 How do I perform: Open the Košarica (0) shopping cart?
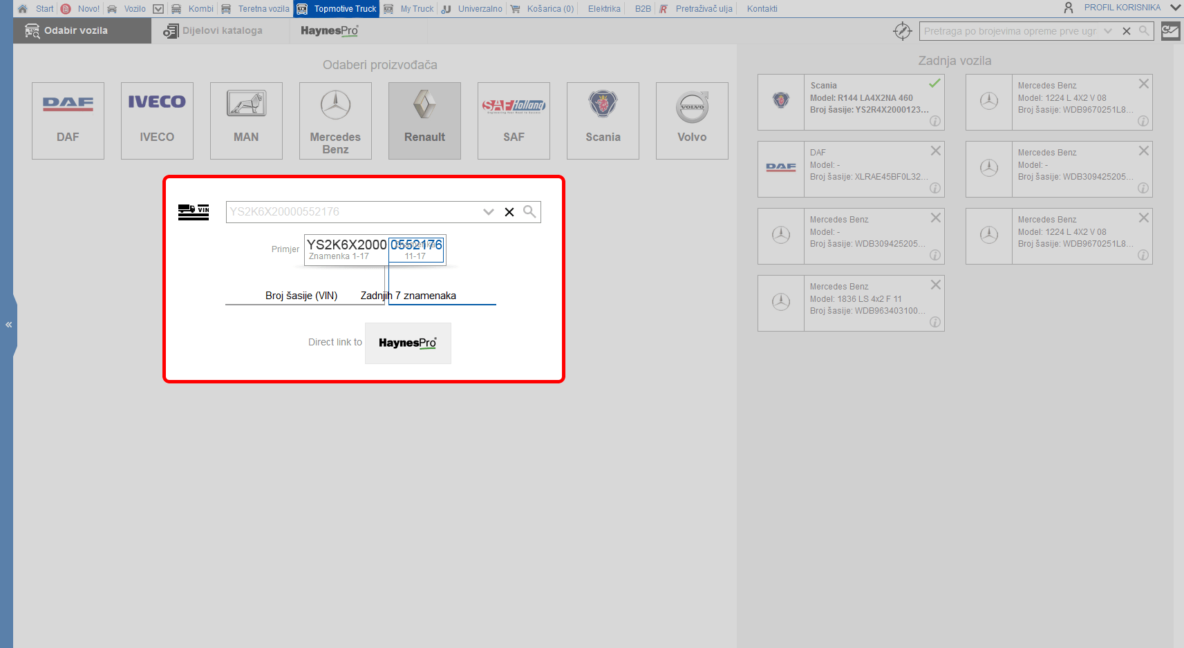(x=550, y=9)
